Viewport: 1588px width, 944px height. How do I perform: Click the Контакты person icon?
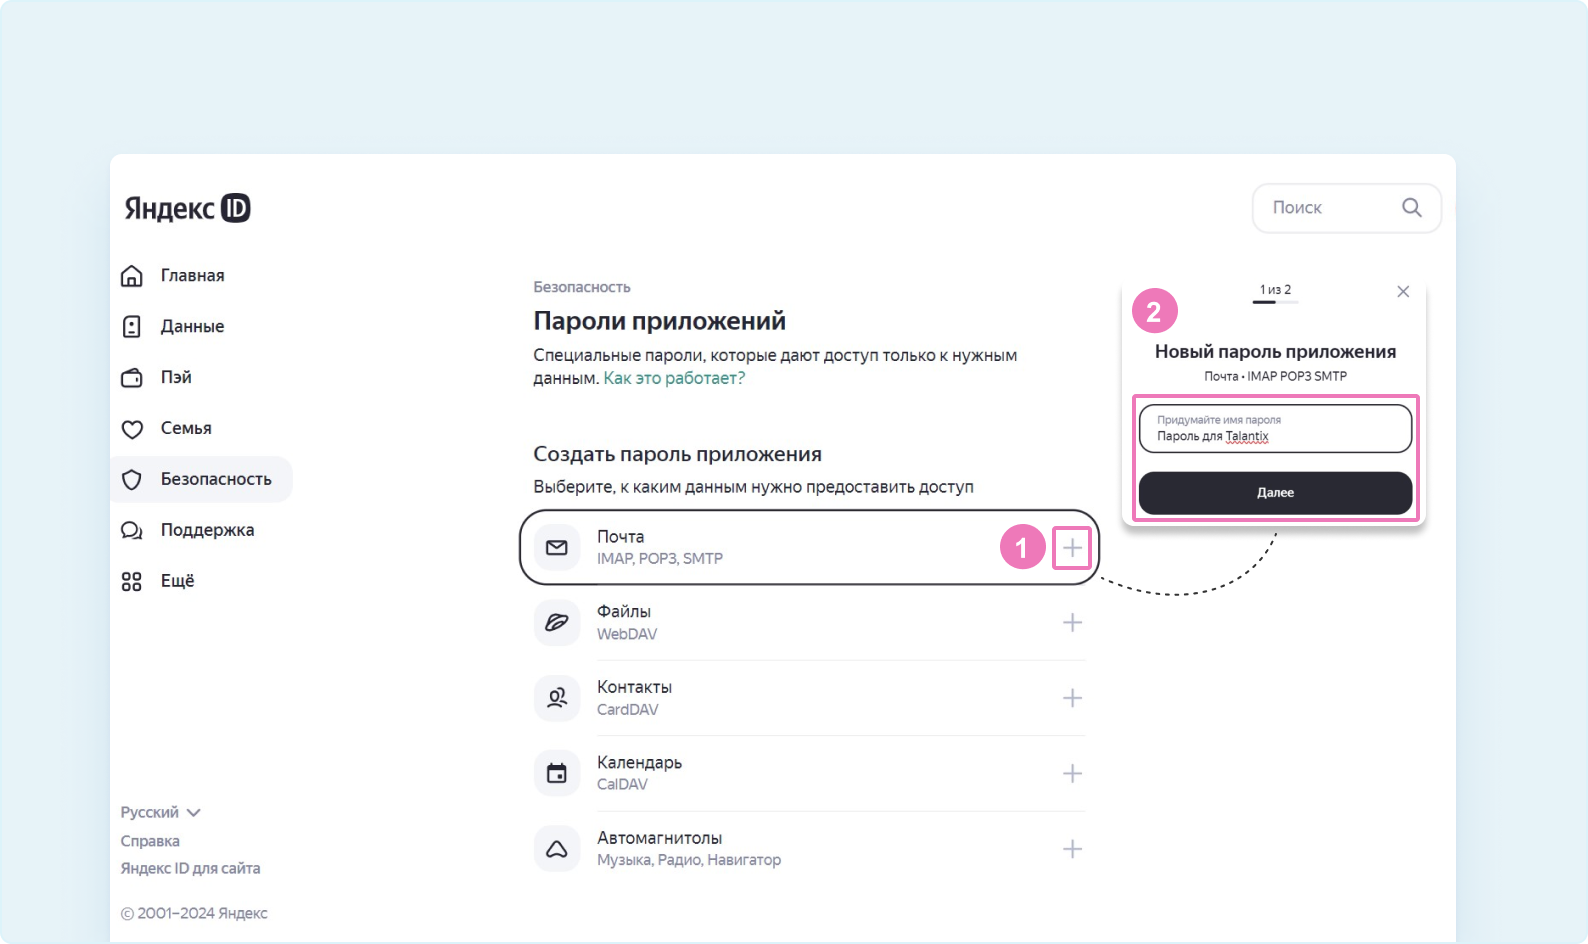(557, 698)
